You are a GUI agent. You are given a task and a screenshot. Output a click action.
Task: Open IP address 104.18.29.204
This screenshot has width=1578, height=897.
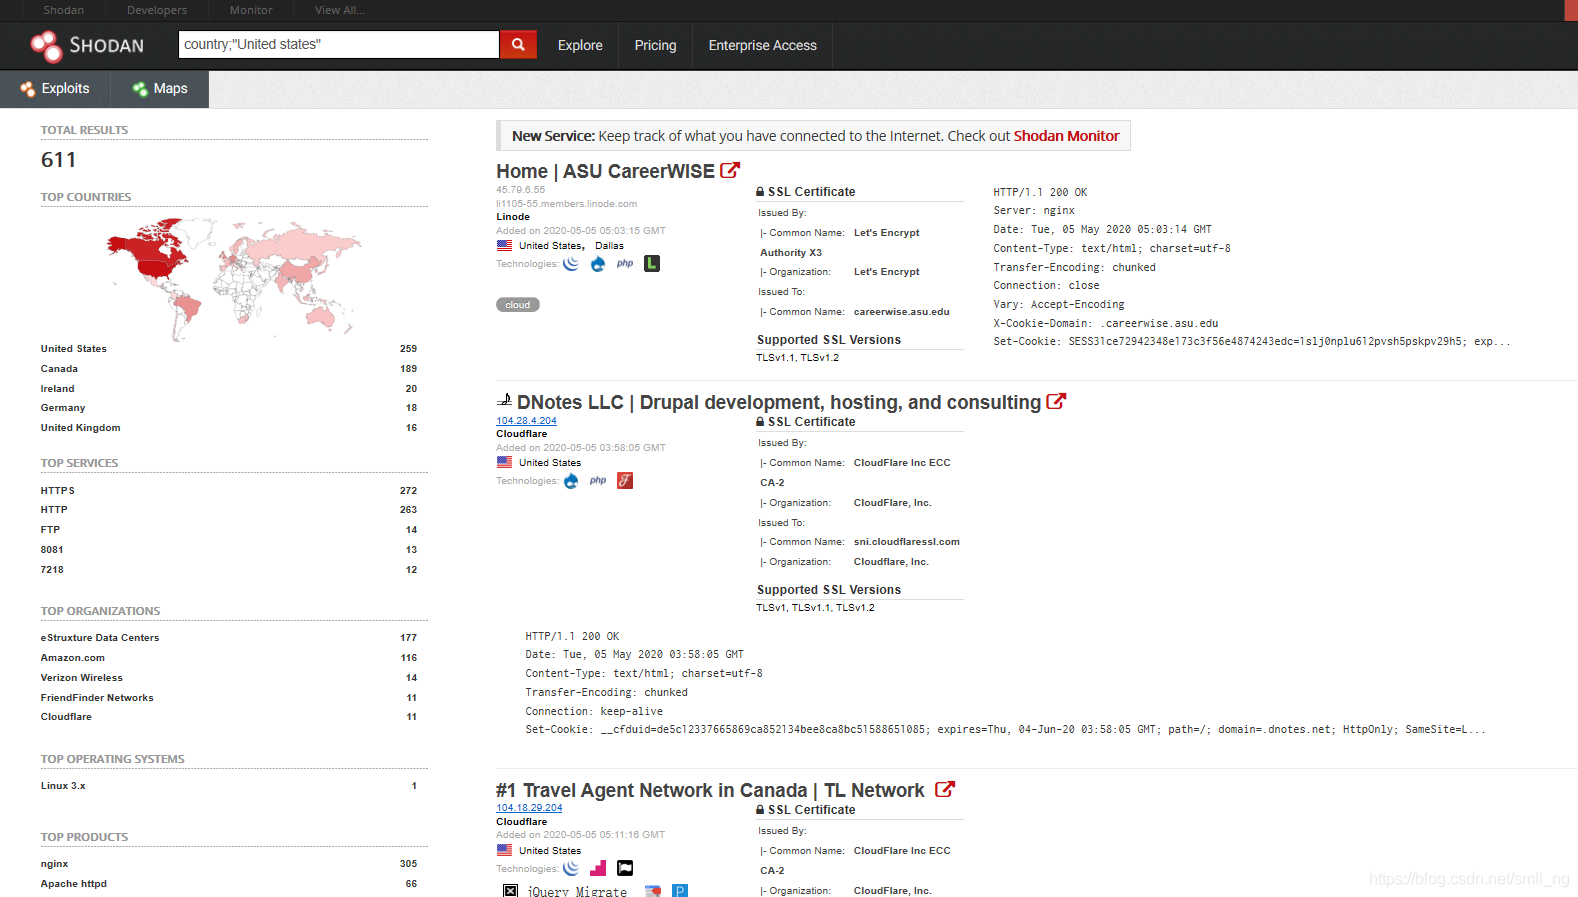coord(529,808)
